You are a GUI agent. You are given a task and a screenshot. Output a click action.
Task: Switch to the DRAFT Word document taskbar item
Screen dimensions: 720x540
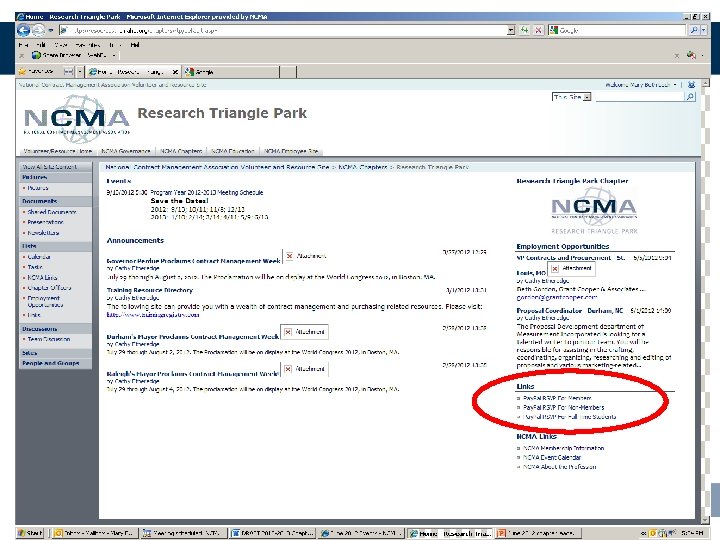tap(273, 533)
